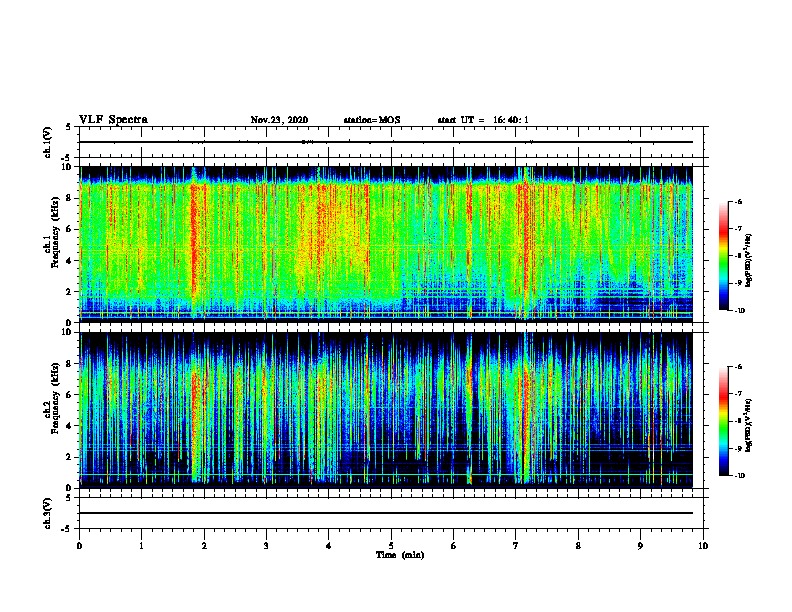Click the "-6" label on ch.1 color scale

click(x=738, y=202)
